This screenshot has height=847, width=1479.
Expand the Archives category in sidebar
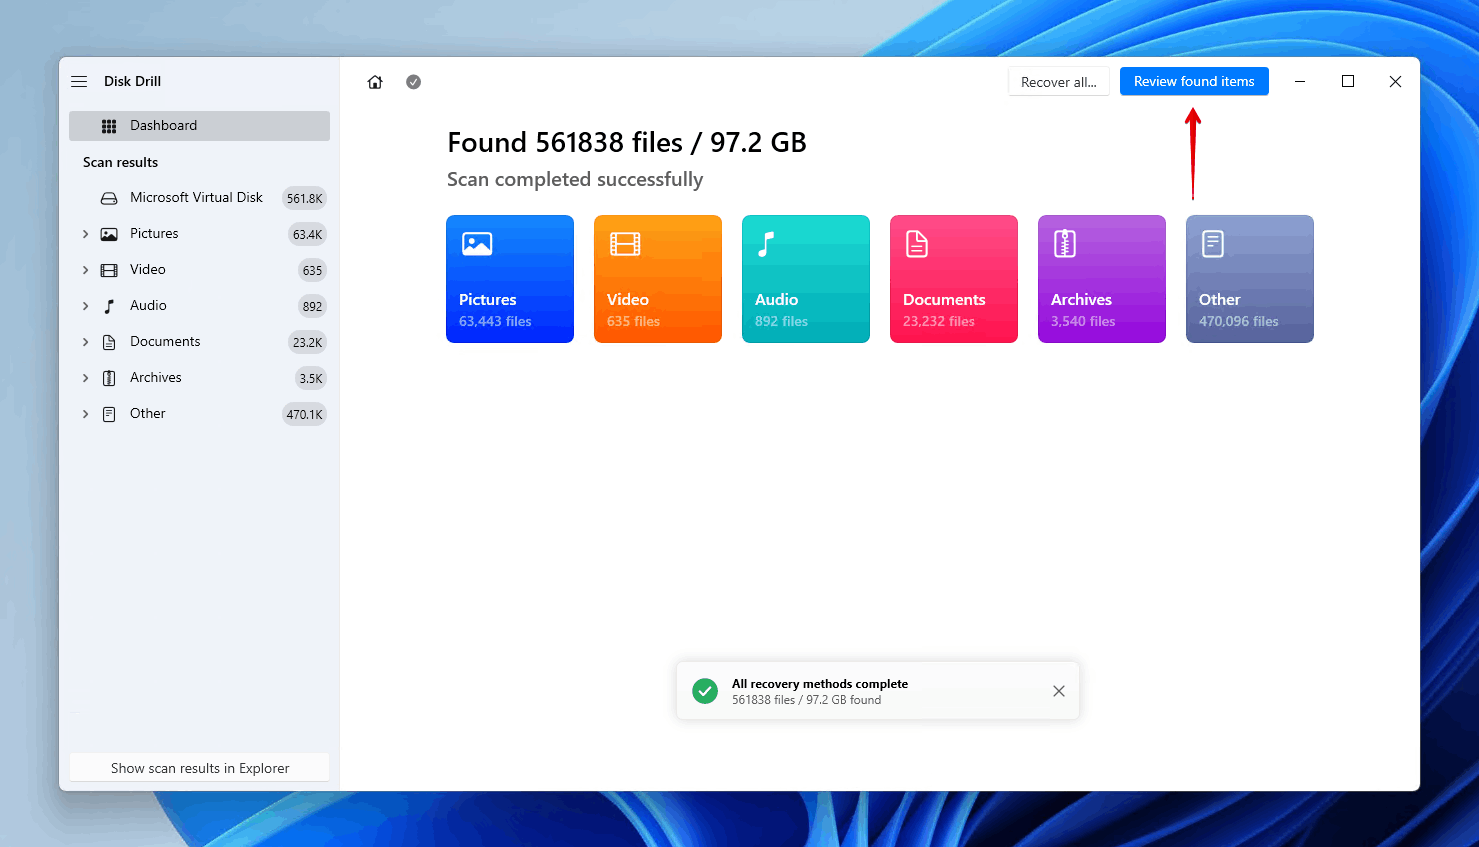click(x=85, y=378)
